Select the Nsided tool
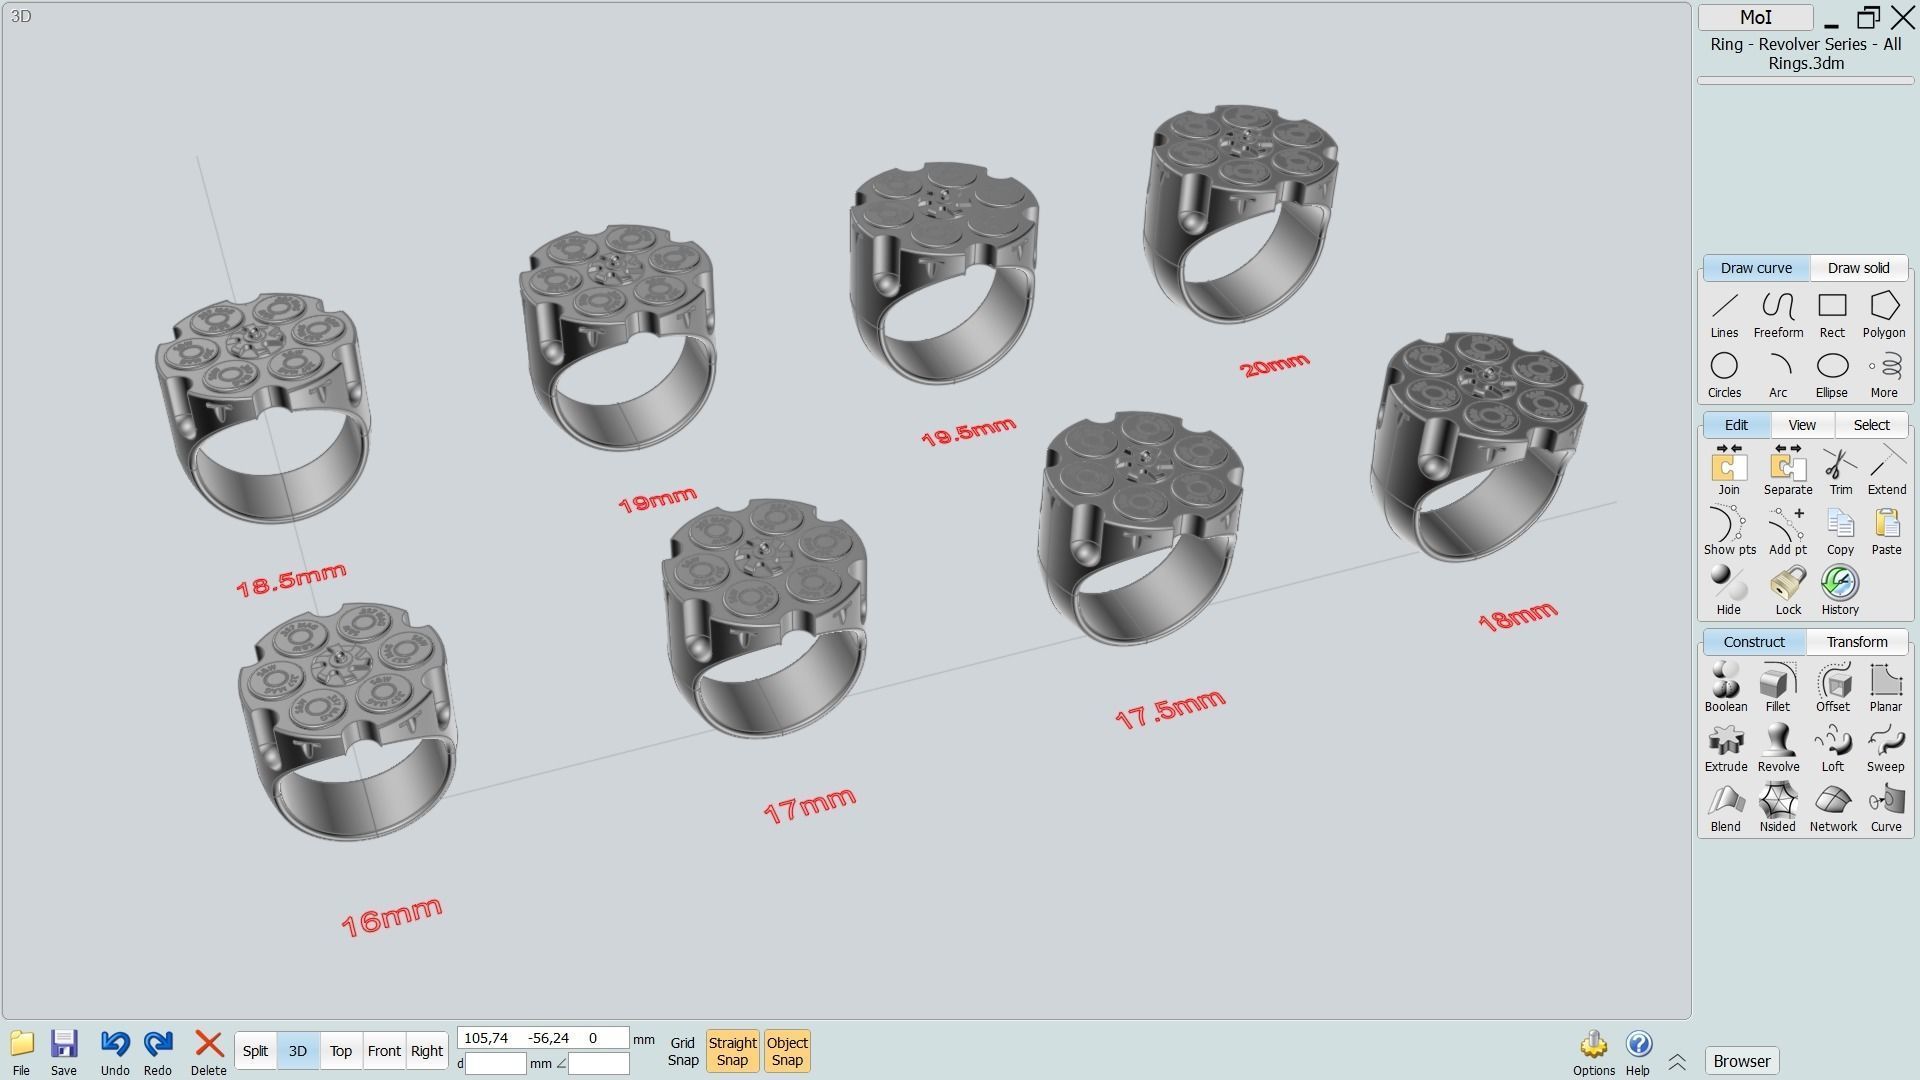The image size is (1920, 1080). [1778, 808]
